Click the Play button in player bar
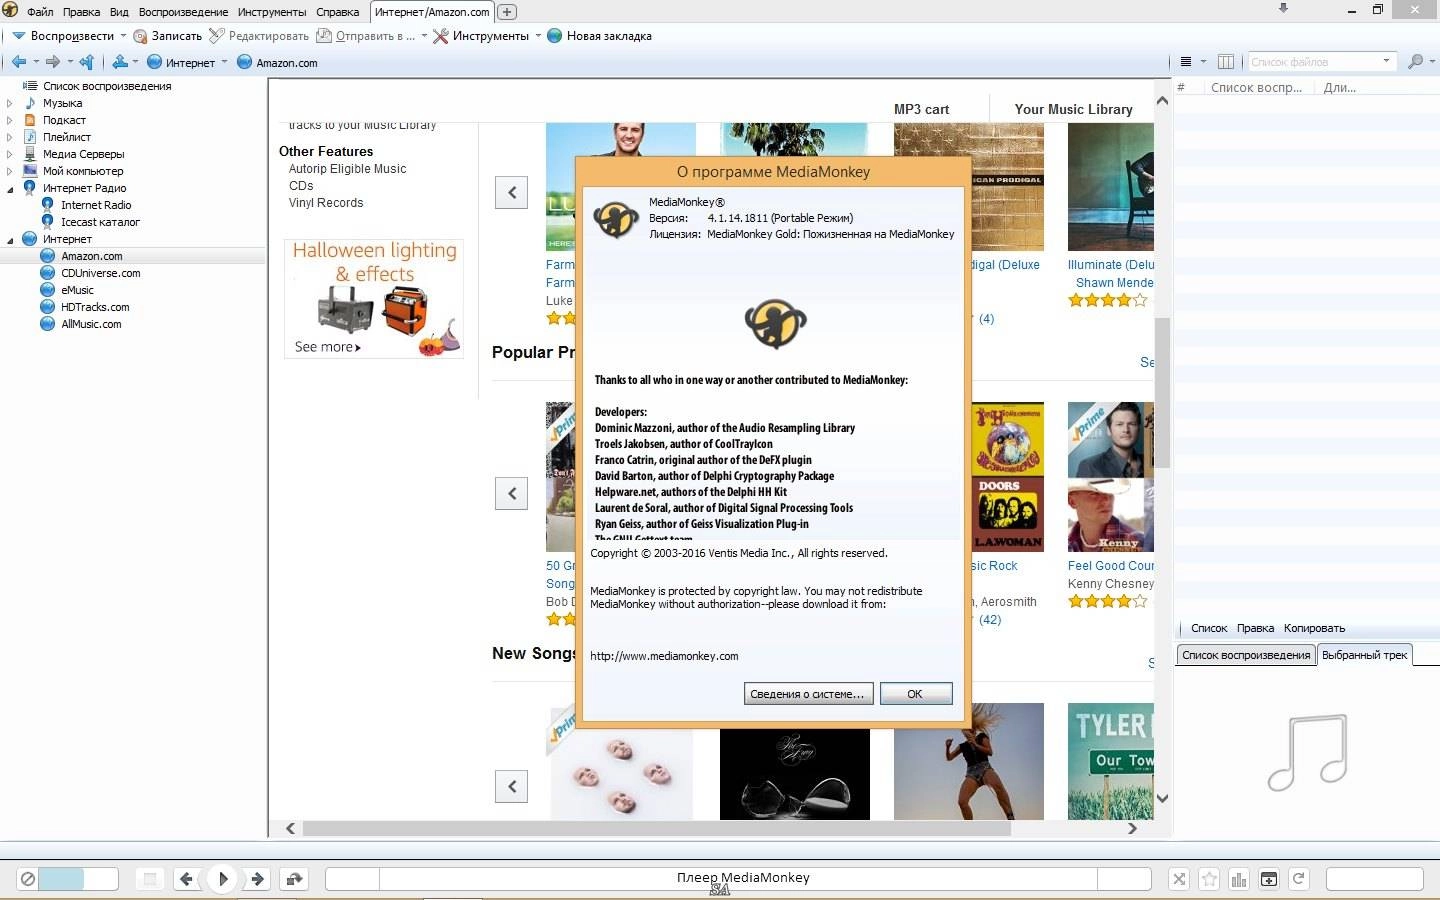This screenshot has width=1440, height=900. coord(223,879)
